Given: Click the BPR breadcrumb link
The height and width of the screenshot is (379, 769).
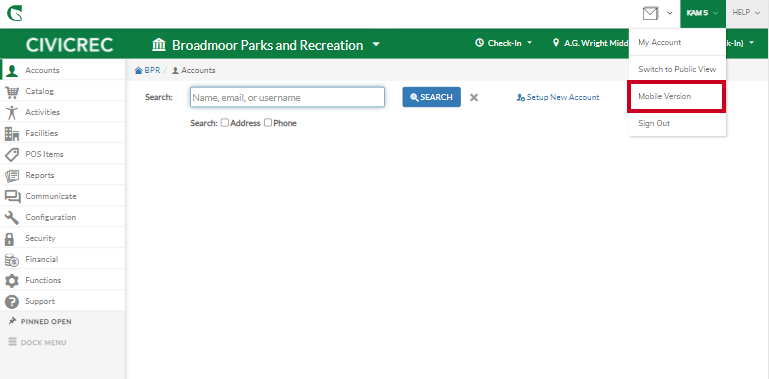Looking at the screenshot, I should coord(152,71).
